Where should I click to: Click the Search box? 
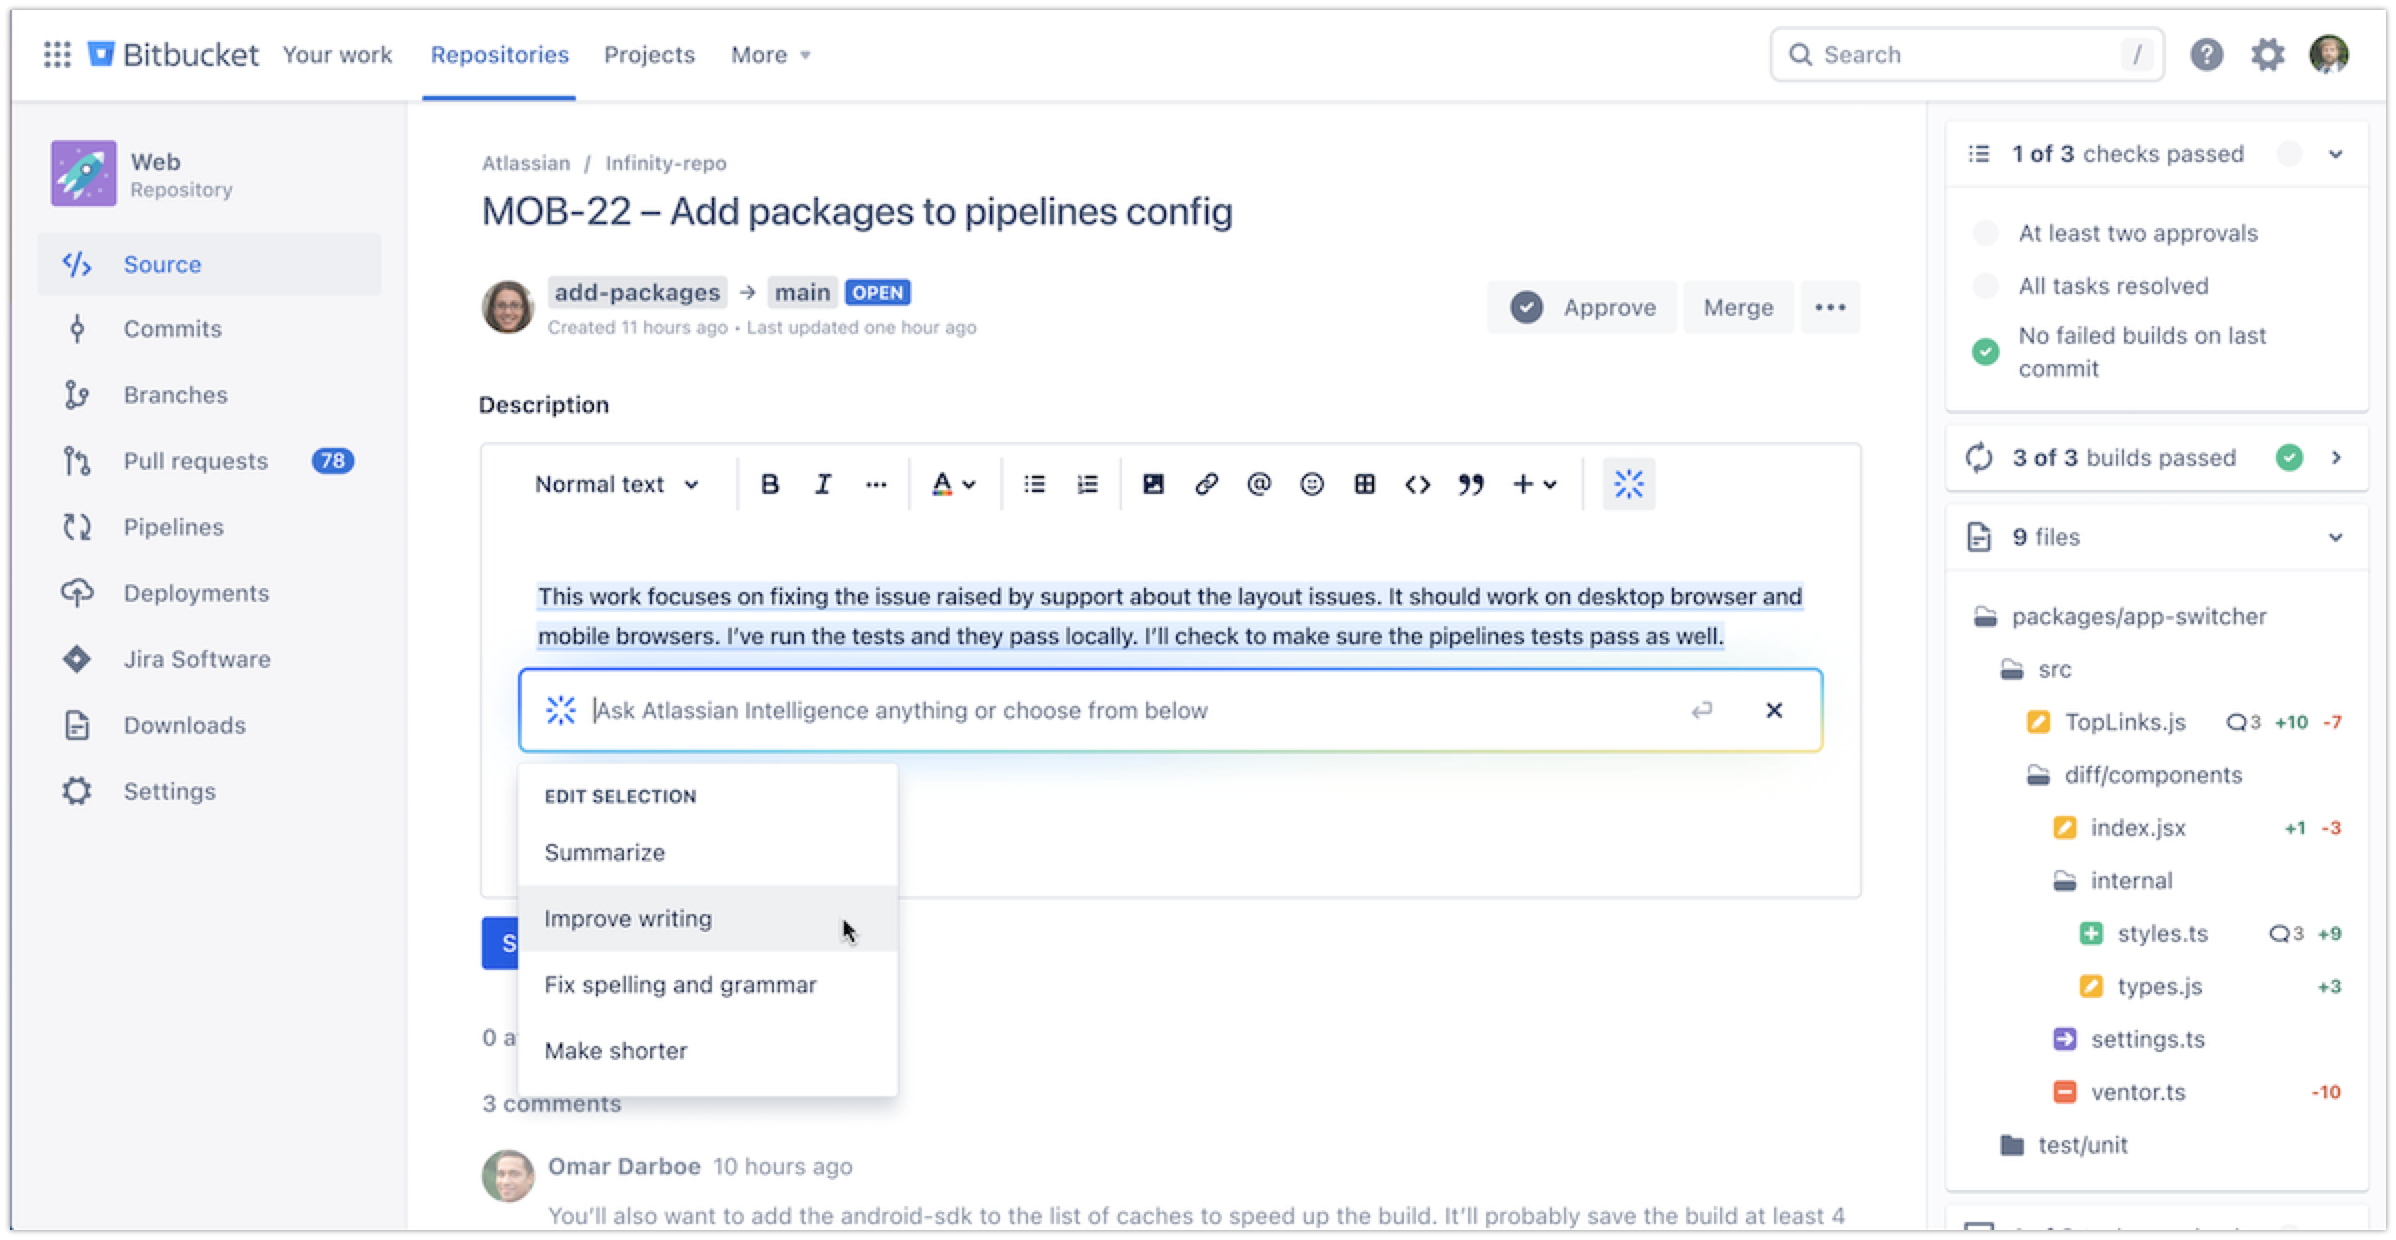click(x=1966, y=54)
